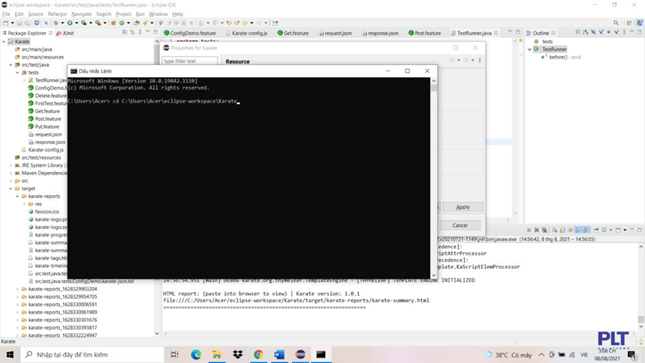
Task: Select the Java perspective icon
Action: (x=640, y=23)
